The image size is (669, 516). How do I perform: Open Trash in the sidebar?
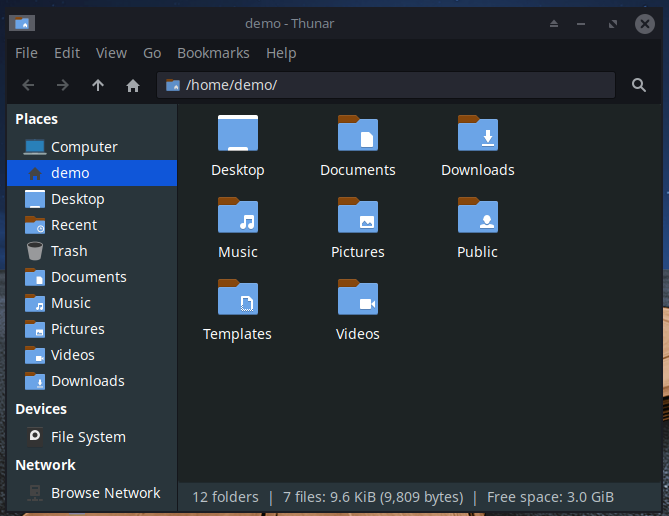coord(92,251)
